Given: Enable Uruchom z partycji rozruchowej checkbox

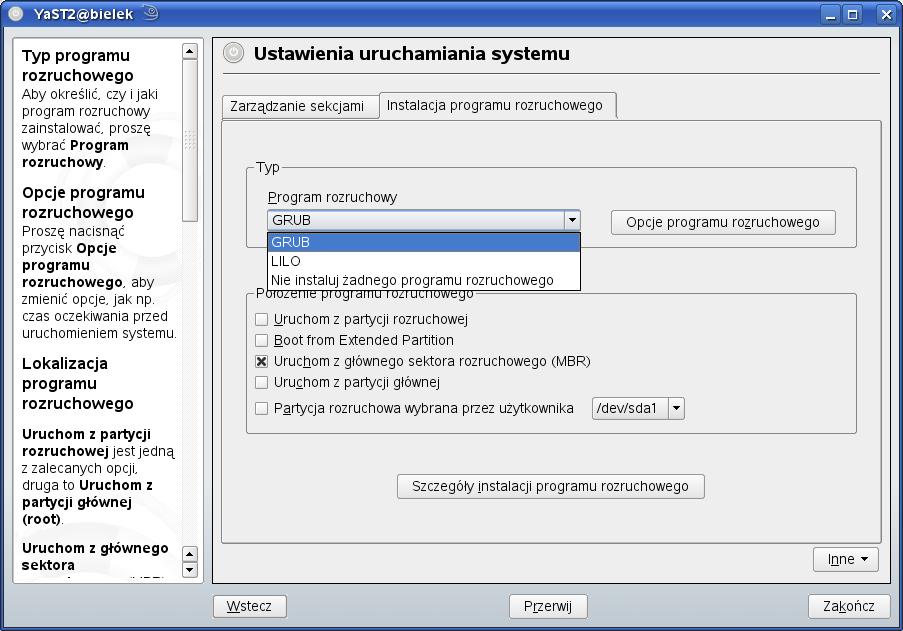Looking at the screenshot, I should pyautogui.click(x=261, y=319).
